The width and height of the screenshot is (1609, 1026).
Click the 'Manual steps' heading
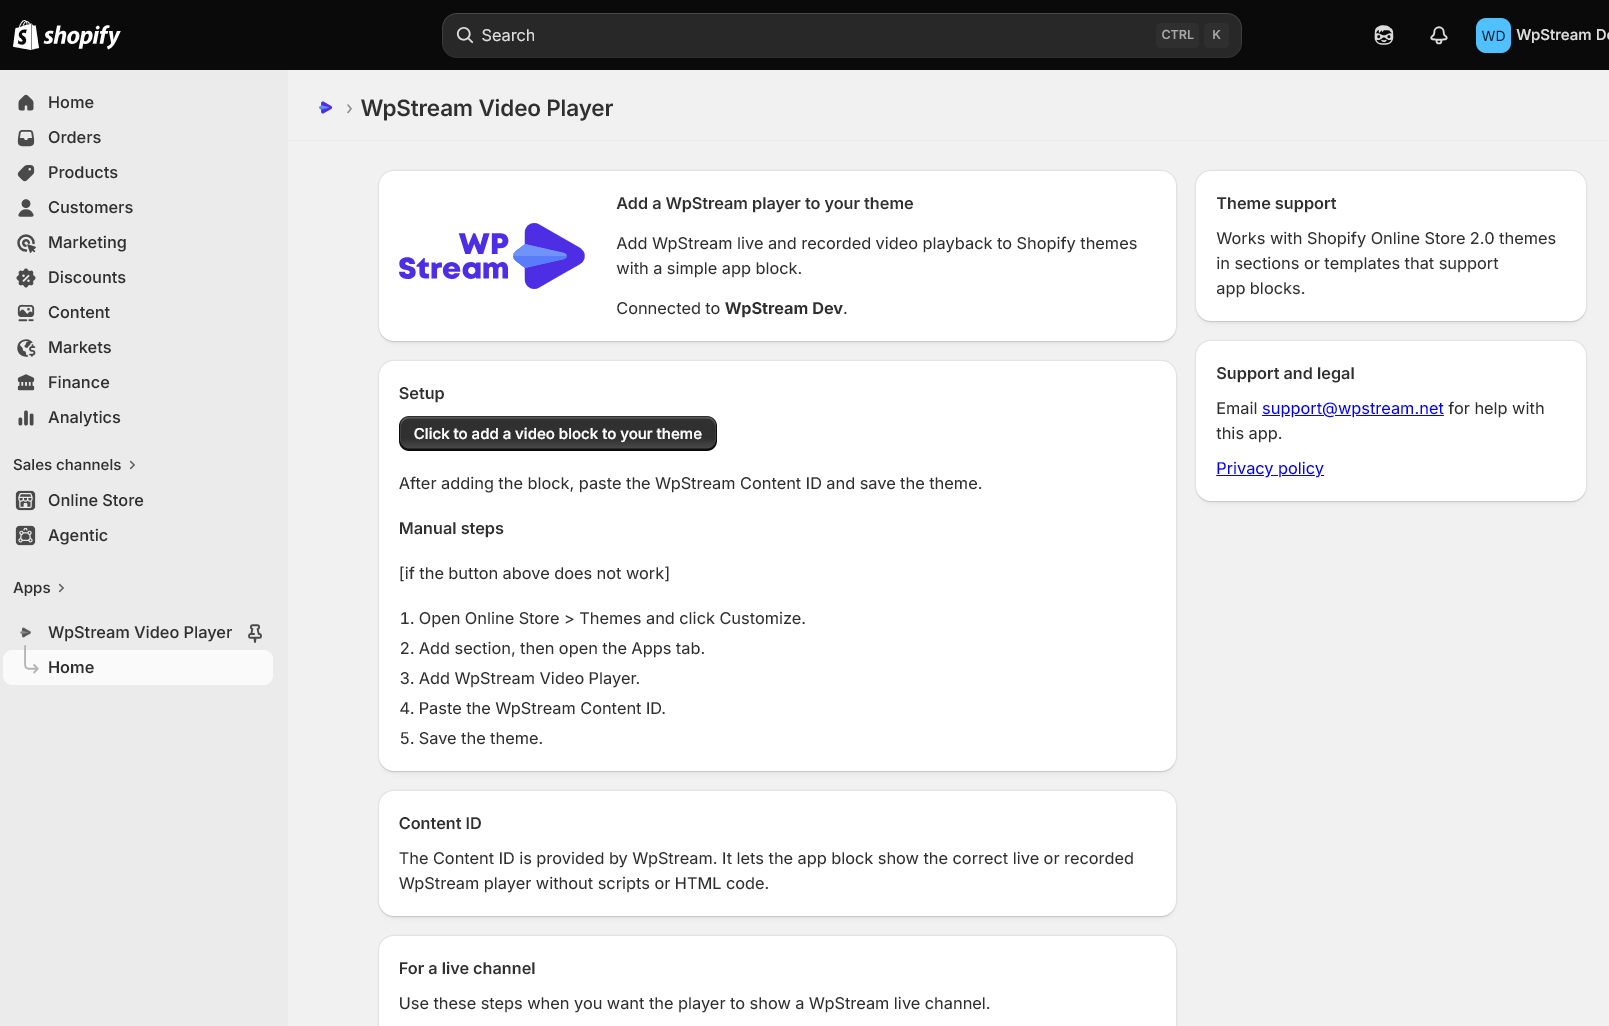tap(451, 528)
